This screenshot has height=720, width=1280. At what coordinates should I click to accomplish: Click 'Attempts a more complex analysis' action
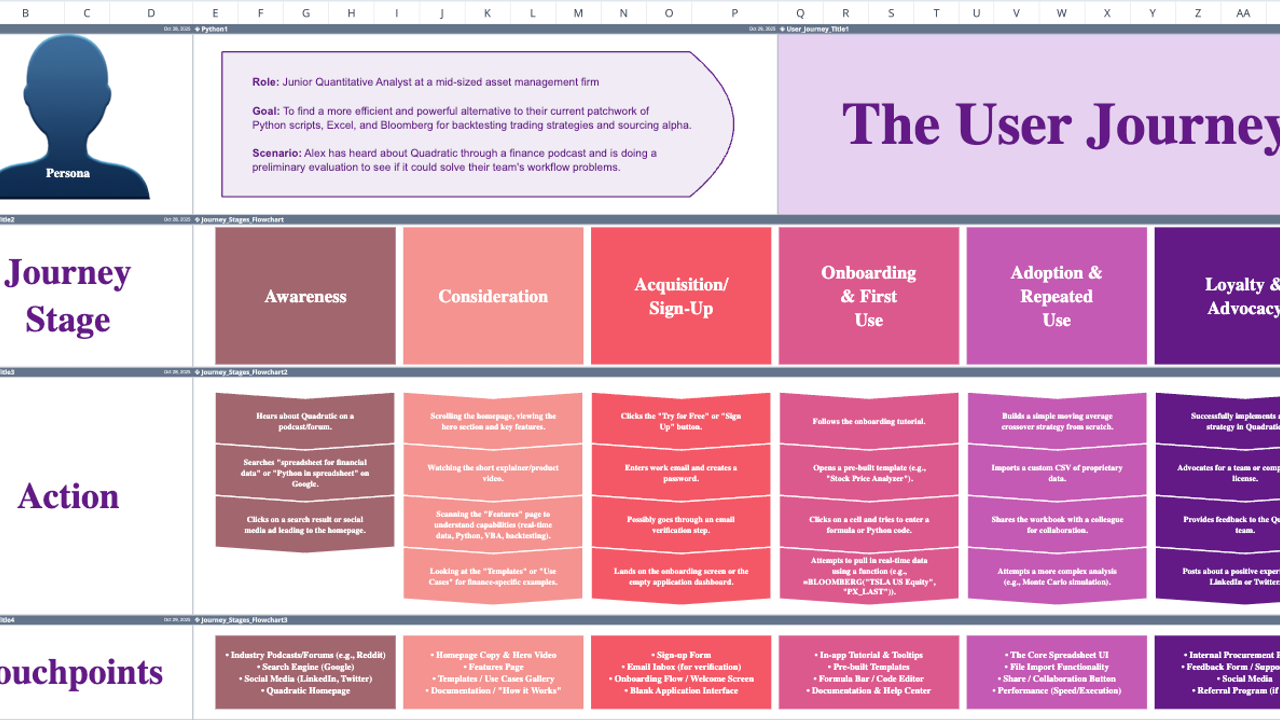1057,577
